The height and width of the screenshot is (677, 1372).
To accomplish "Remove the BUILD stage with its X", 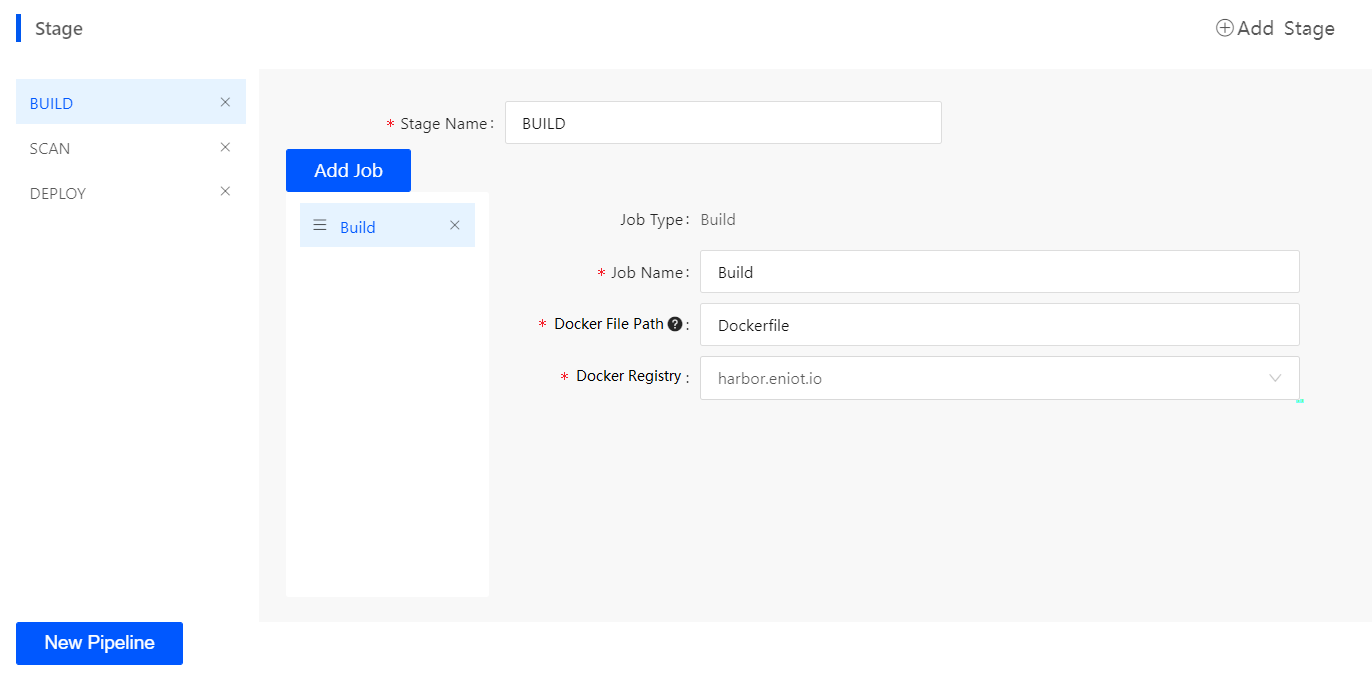I will point(225,102).
